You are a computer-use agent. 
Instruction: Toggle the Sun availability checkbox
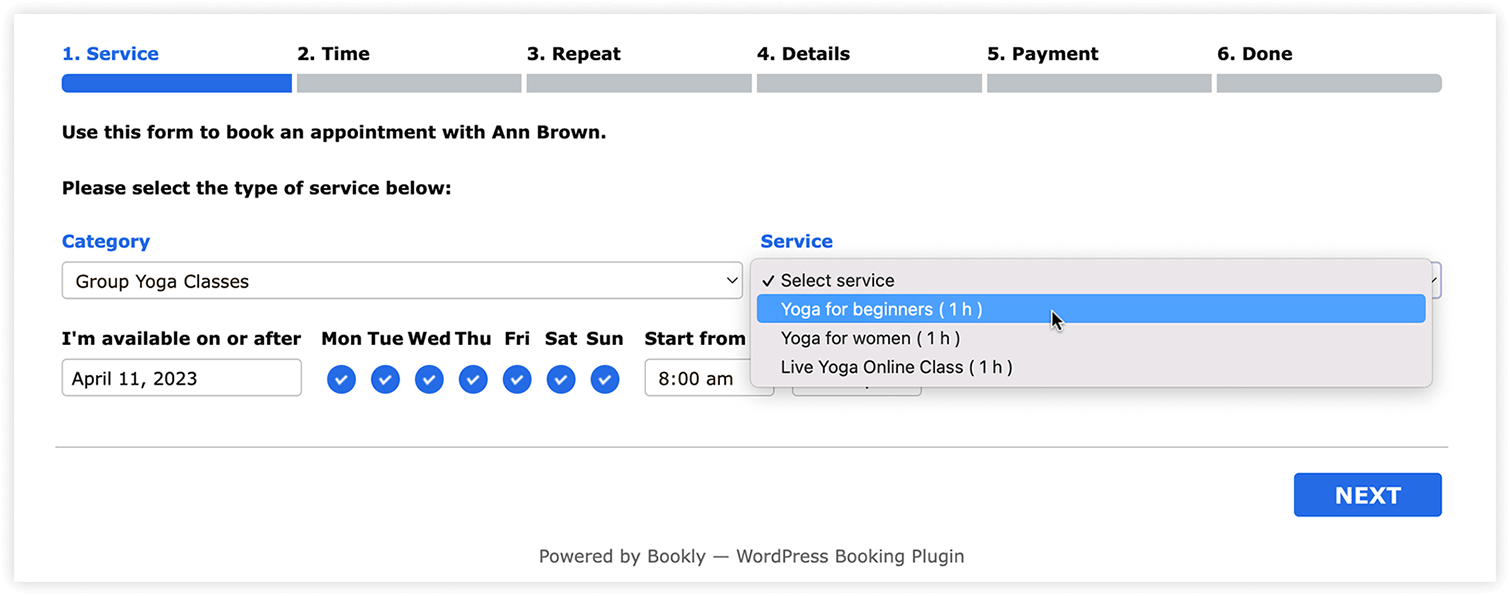click(605, 380)
